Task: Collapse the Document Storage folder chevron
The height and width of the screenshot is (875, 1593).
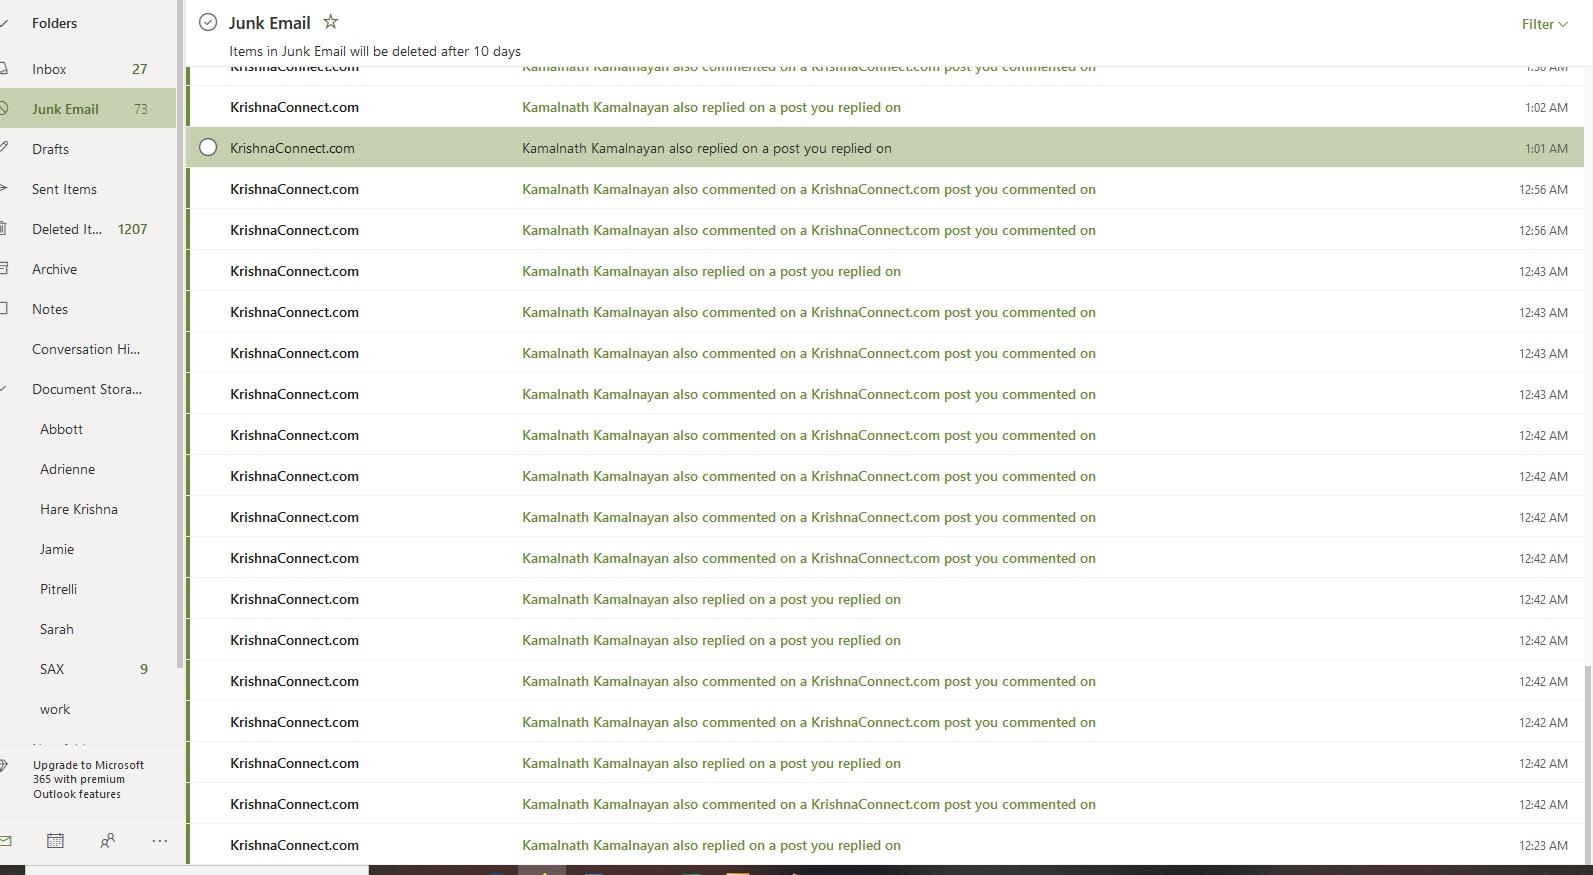Action: tap(4, 389)
